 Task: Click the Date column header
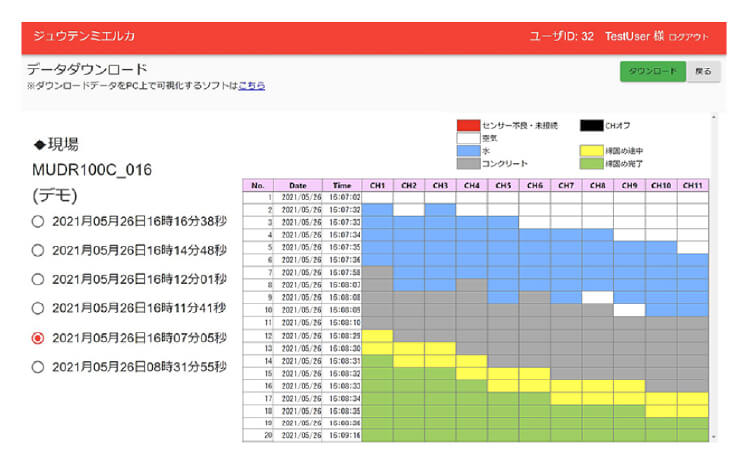click(297, 185)
